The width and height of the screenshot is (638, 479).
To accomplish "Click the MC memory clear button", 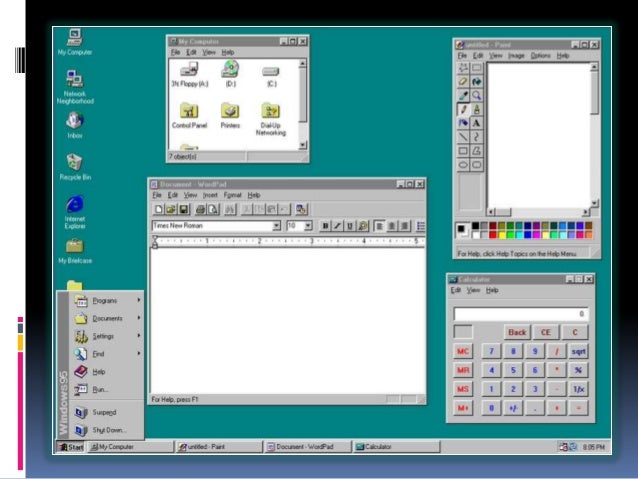I will [x=463, y=352].
